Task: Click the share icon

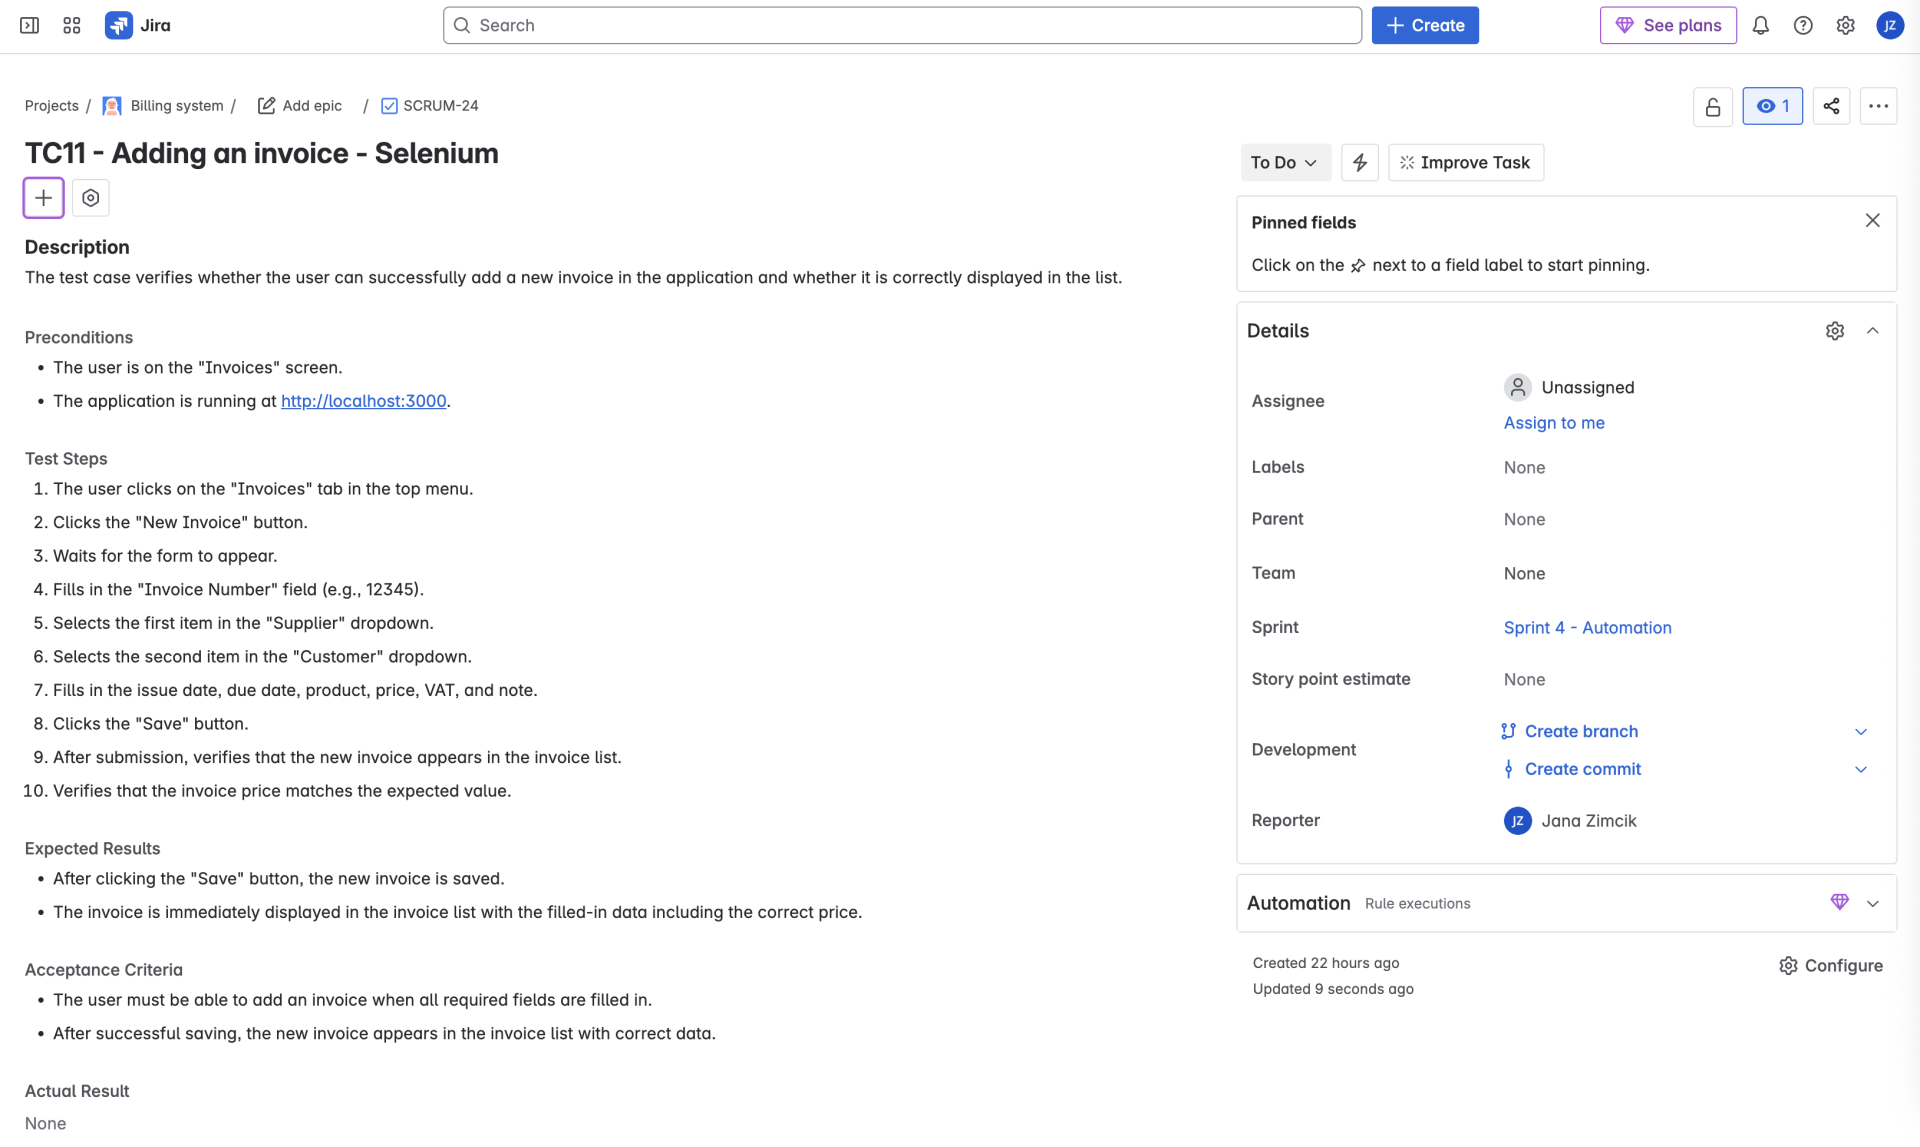Action: pyautogui.click(x=1831, y=106)
